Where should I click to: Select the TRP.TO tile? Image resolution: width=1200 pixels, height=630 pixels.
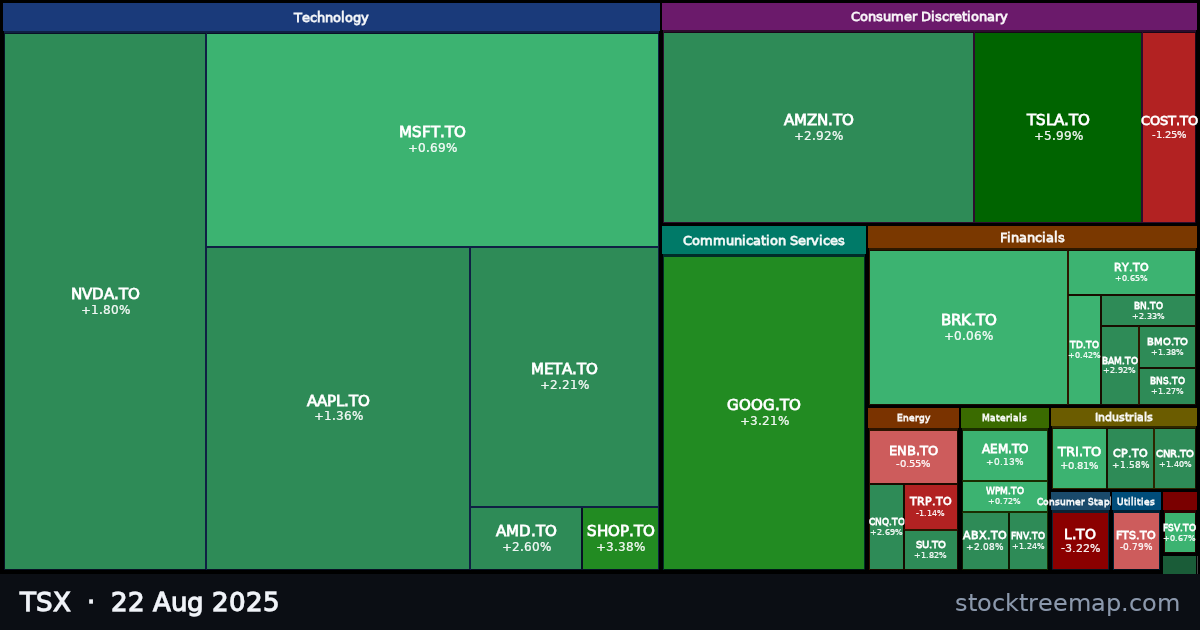(931, 507)
